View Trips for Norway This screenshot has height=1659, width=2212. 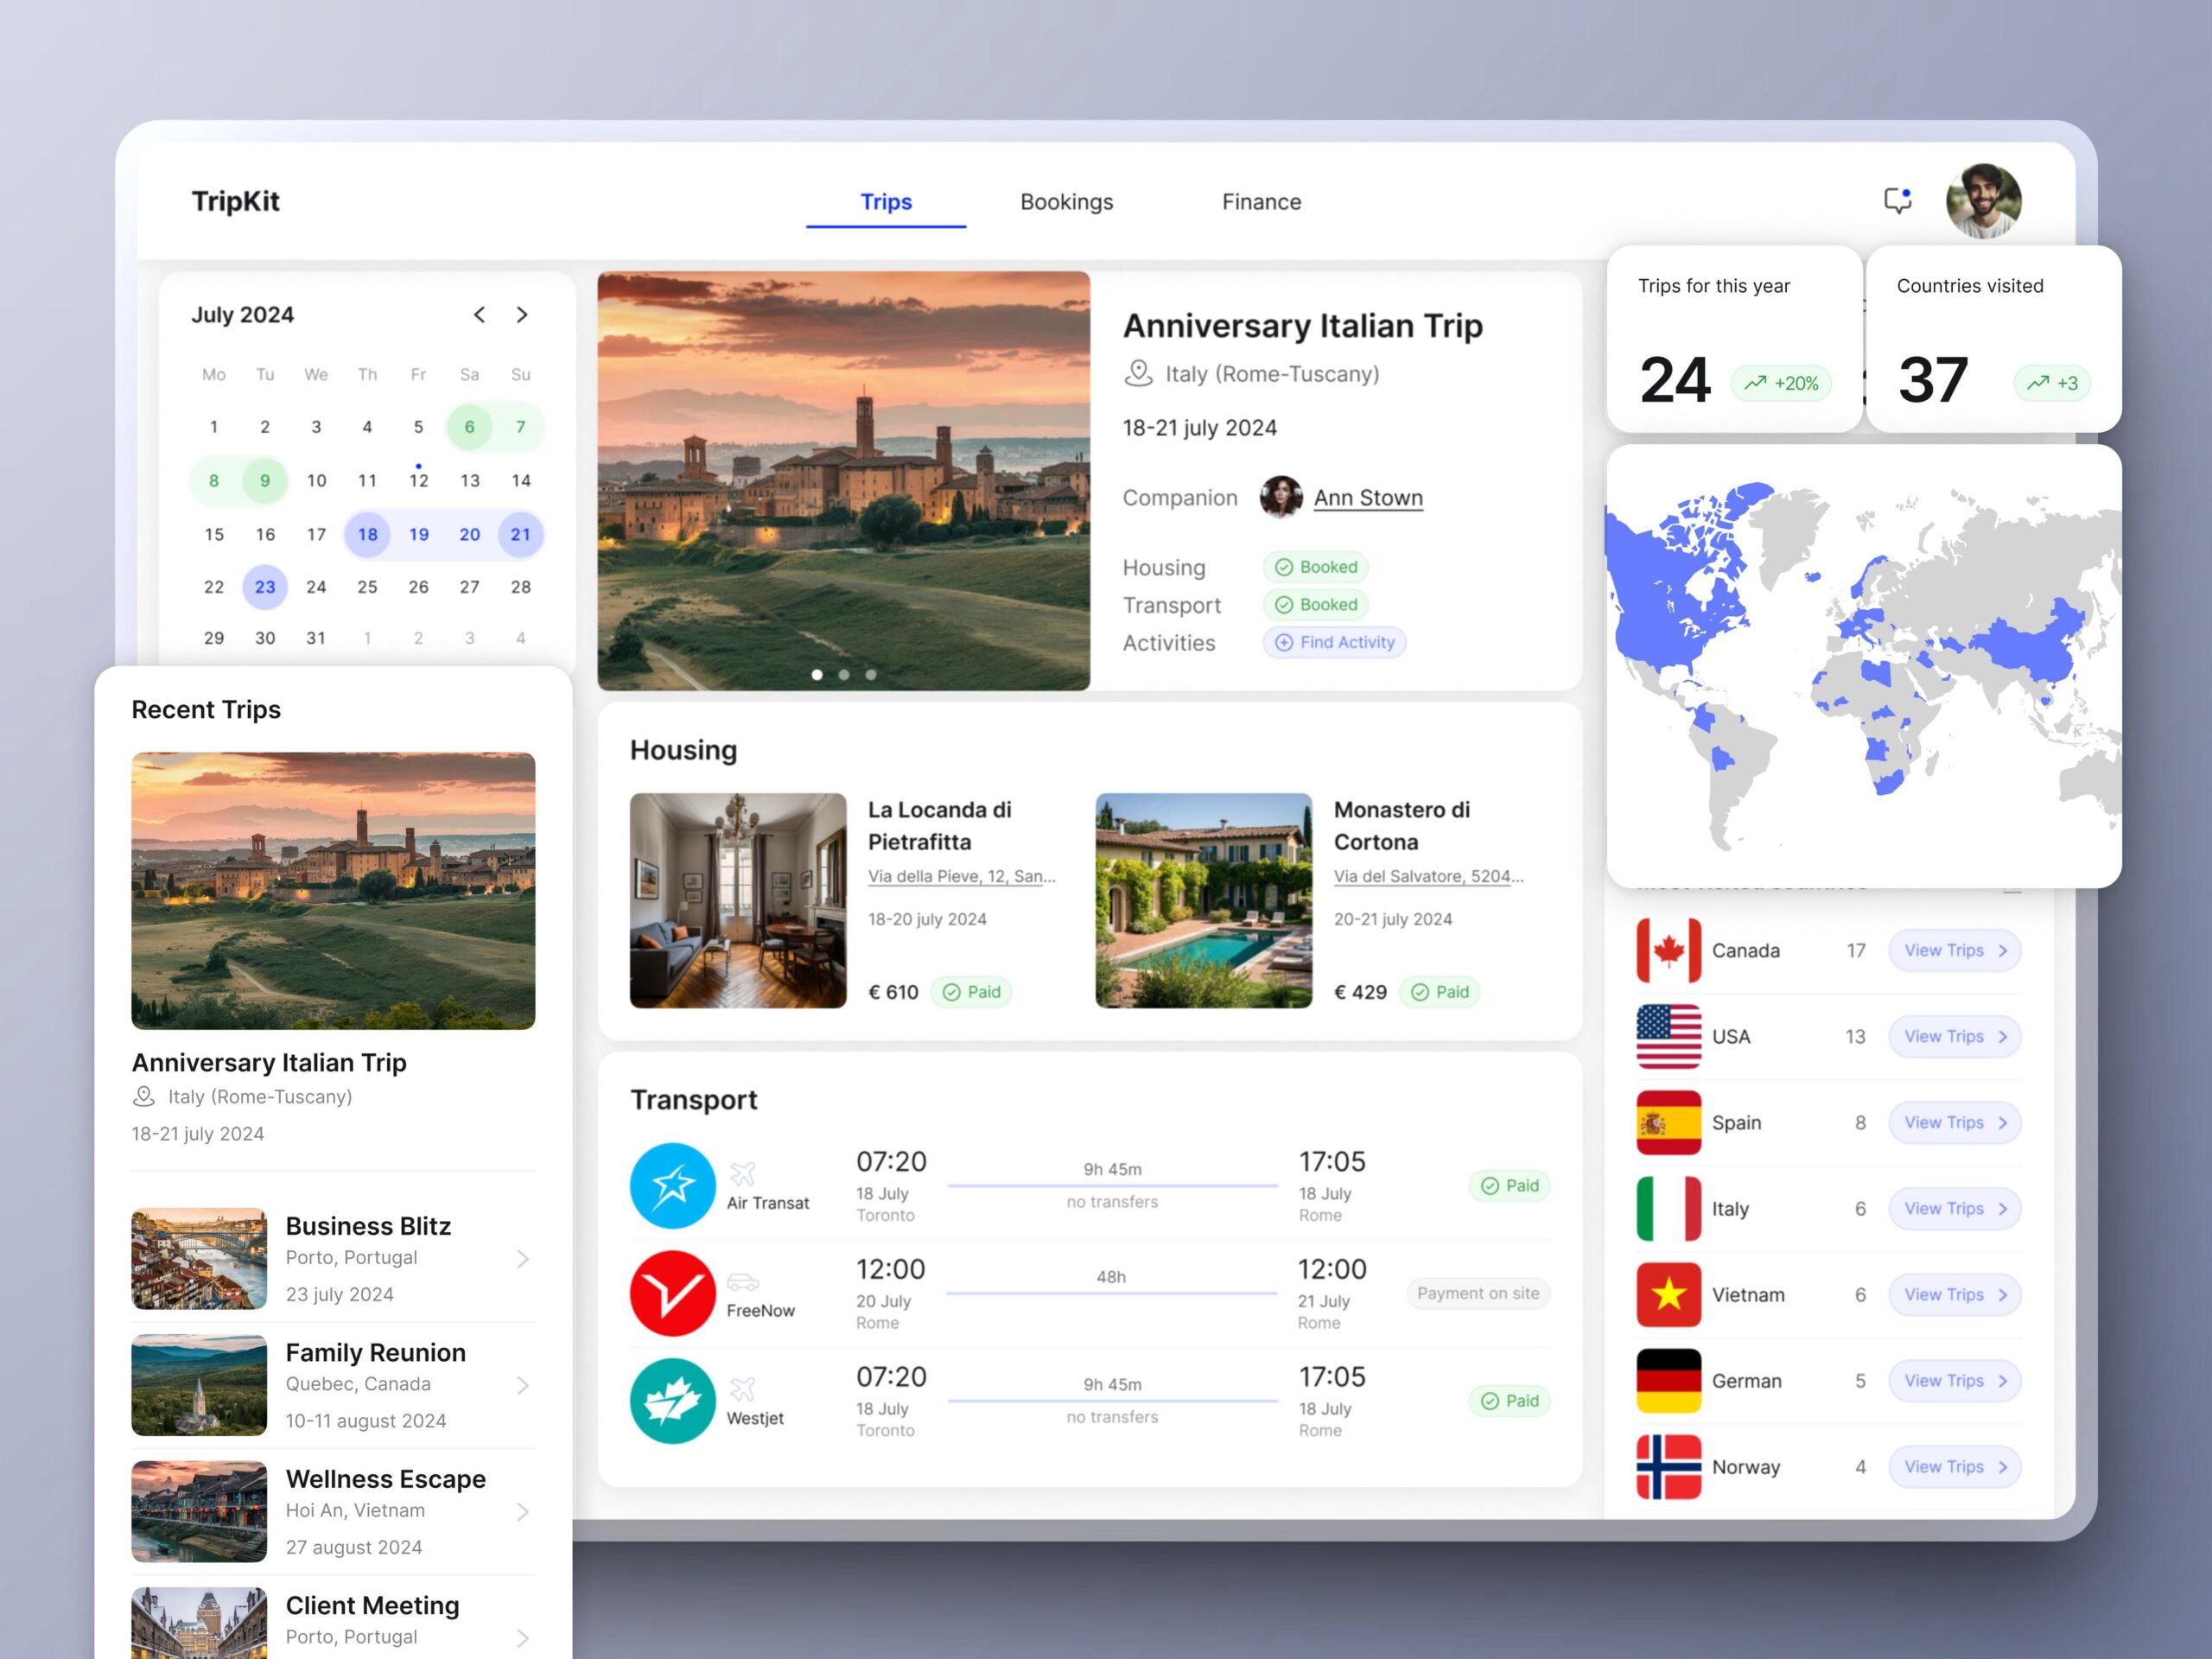1955,1467
